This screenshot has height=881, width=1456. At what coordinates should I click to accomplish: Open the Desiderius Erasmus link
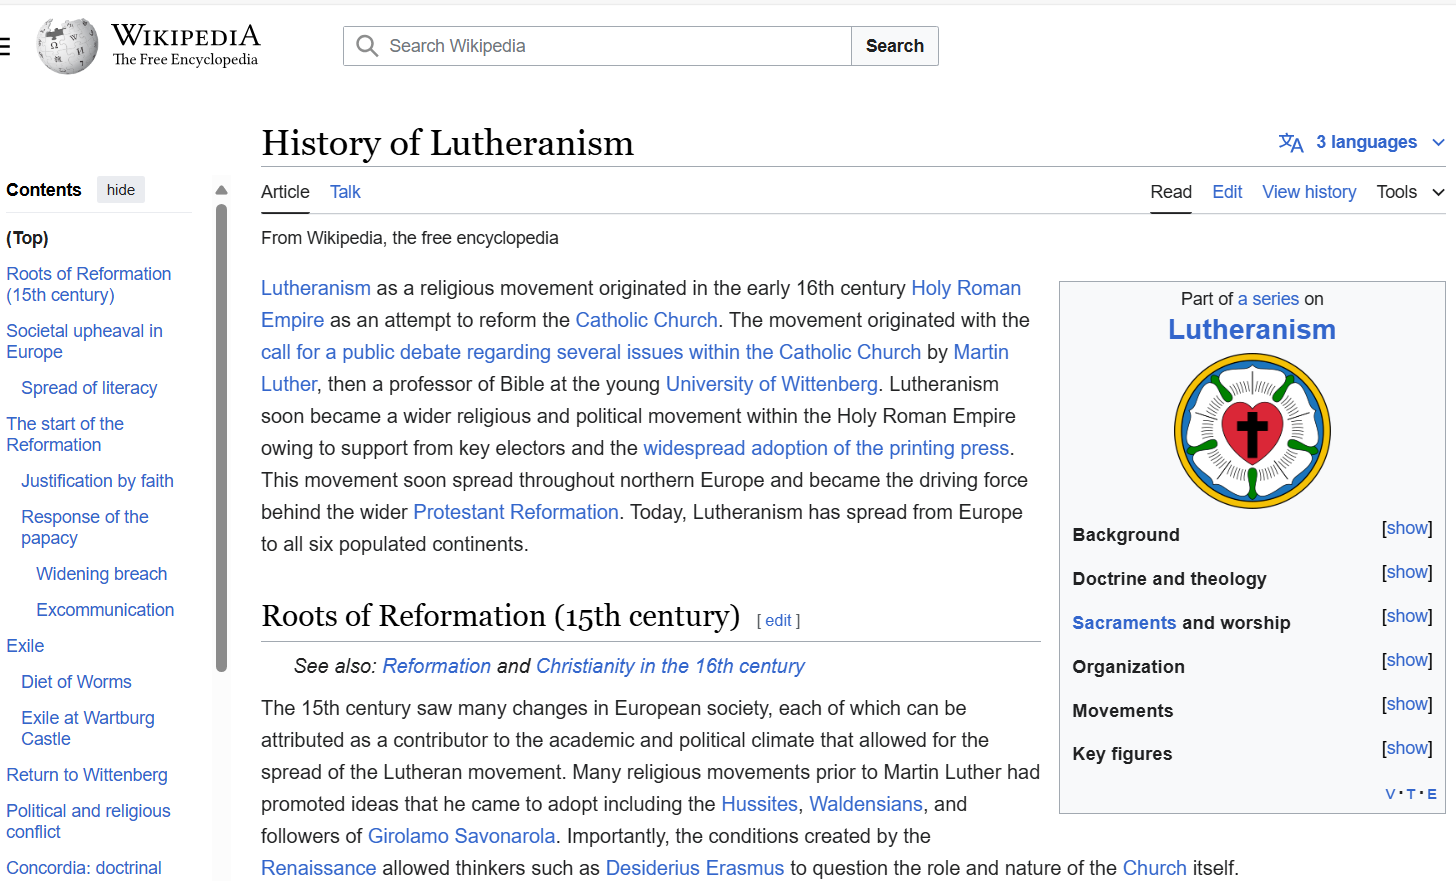pos(695,868)
